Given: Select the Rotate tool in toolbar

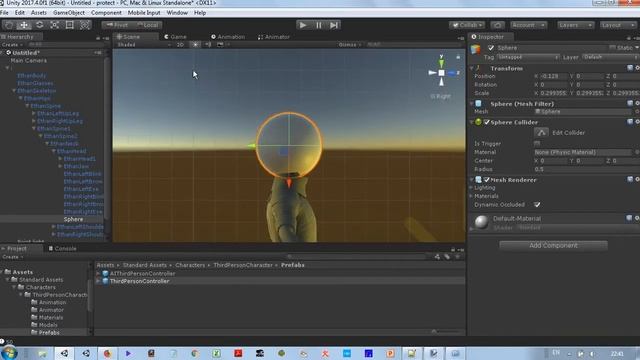Looking at the screenshot, I should (x=40, y=25).
